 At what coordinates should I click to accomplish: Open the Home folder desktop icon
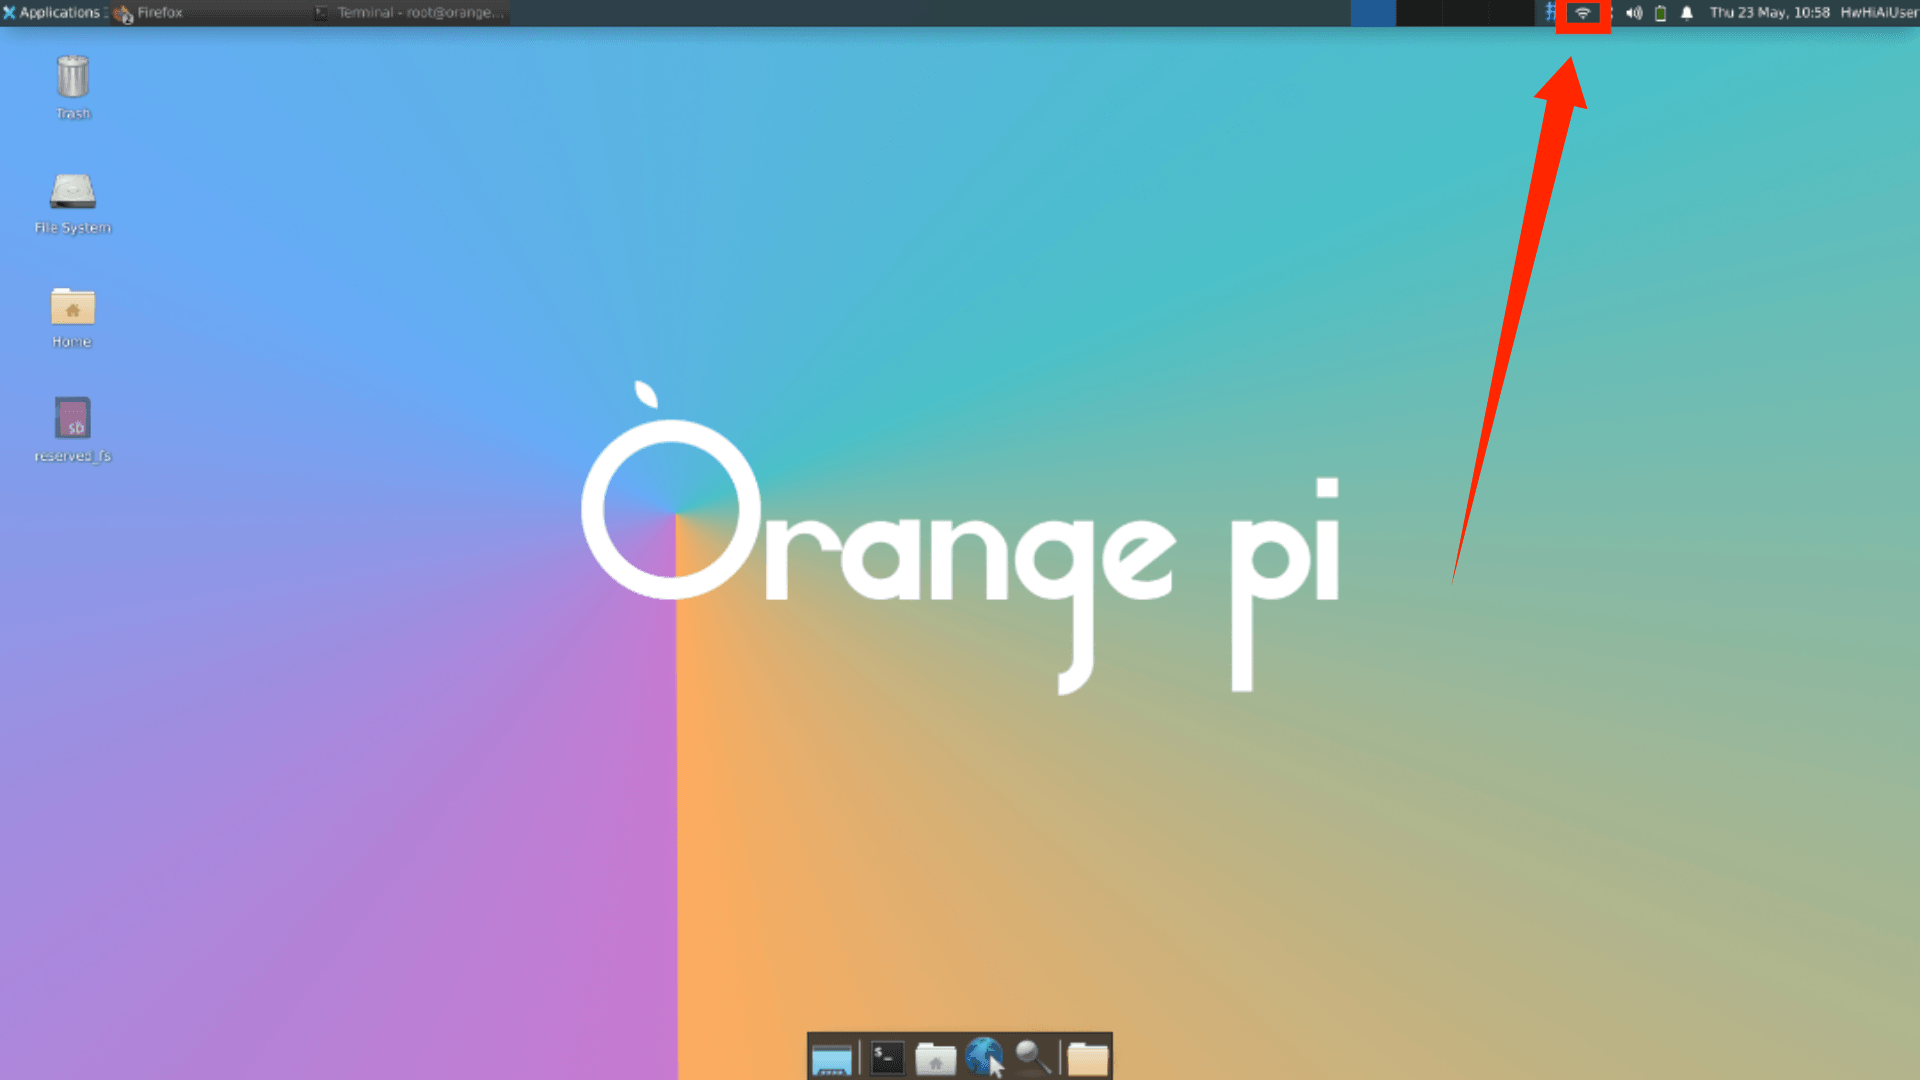[73, 318]
